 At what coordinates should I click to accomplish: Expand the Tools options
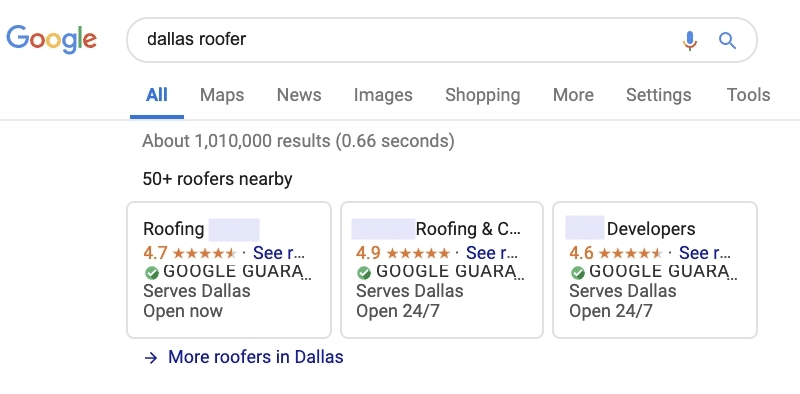coord(748,95)
